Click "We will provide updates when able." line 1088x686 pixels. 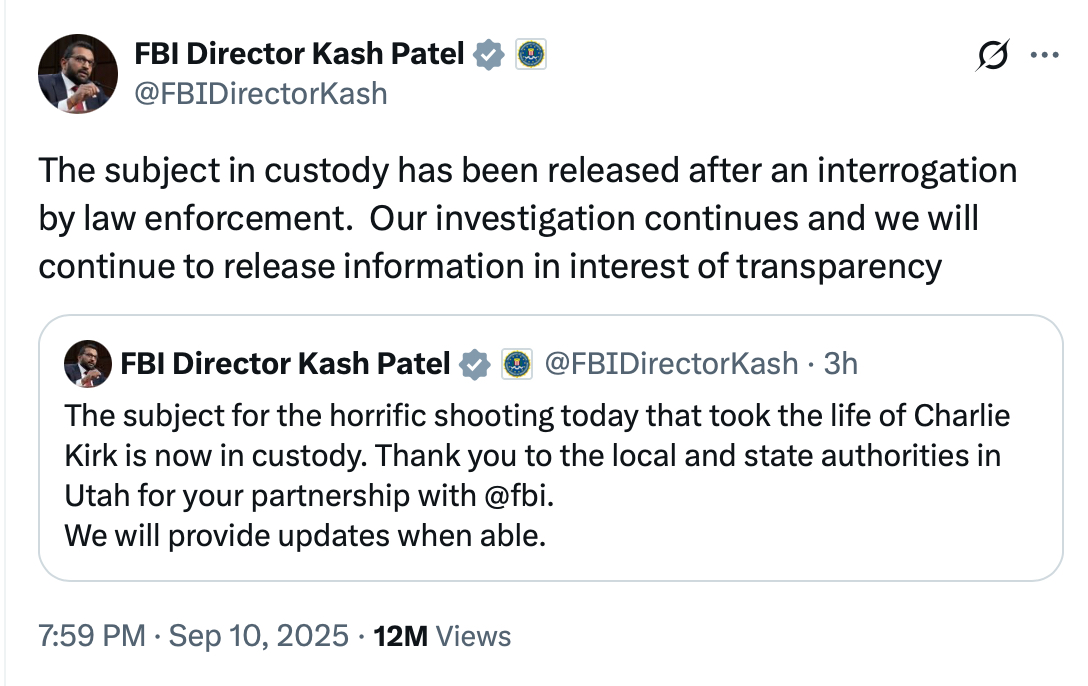coord(305,535)
